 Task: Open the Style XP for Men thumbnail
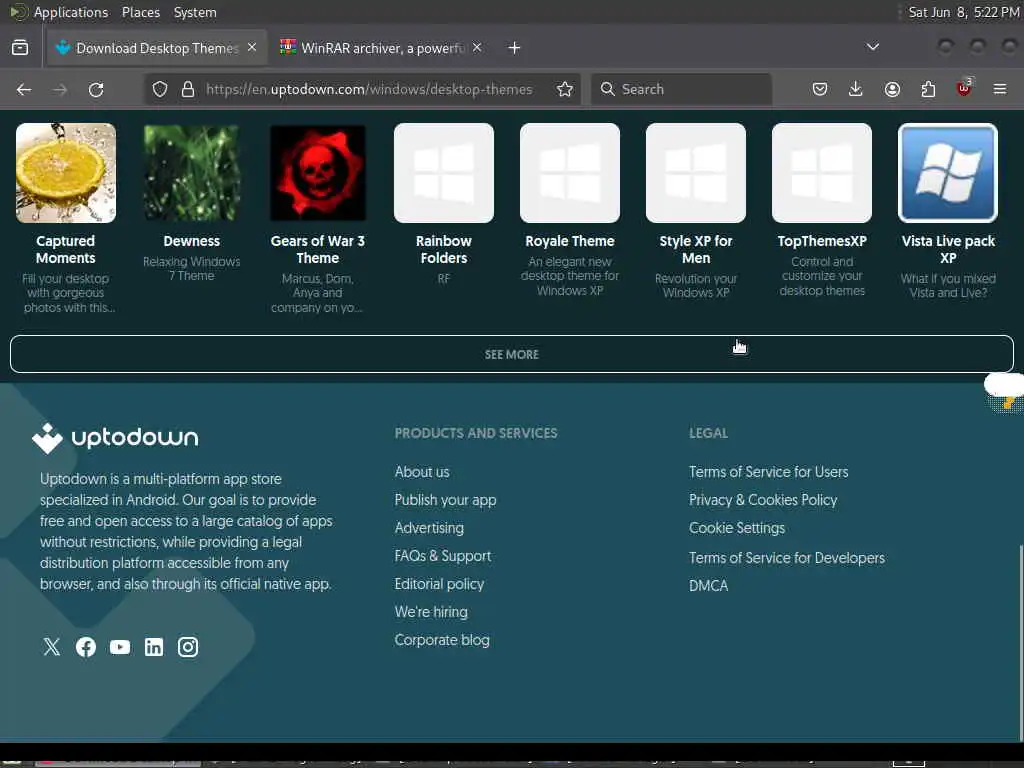click(x=696, y=173)
